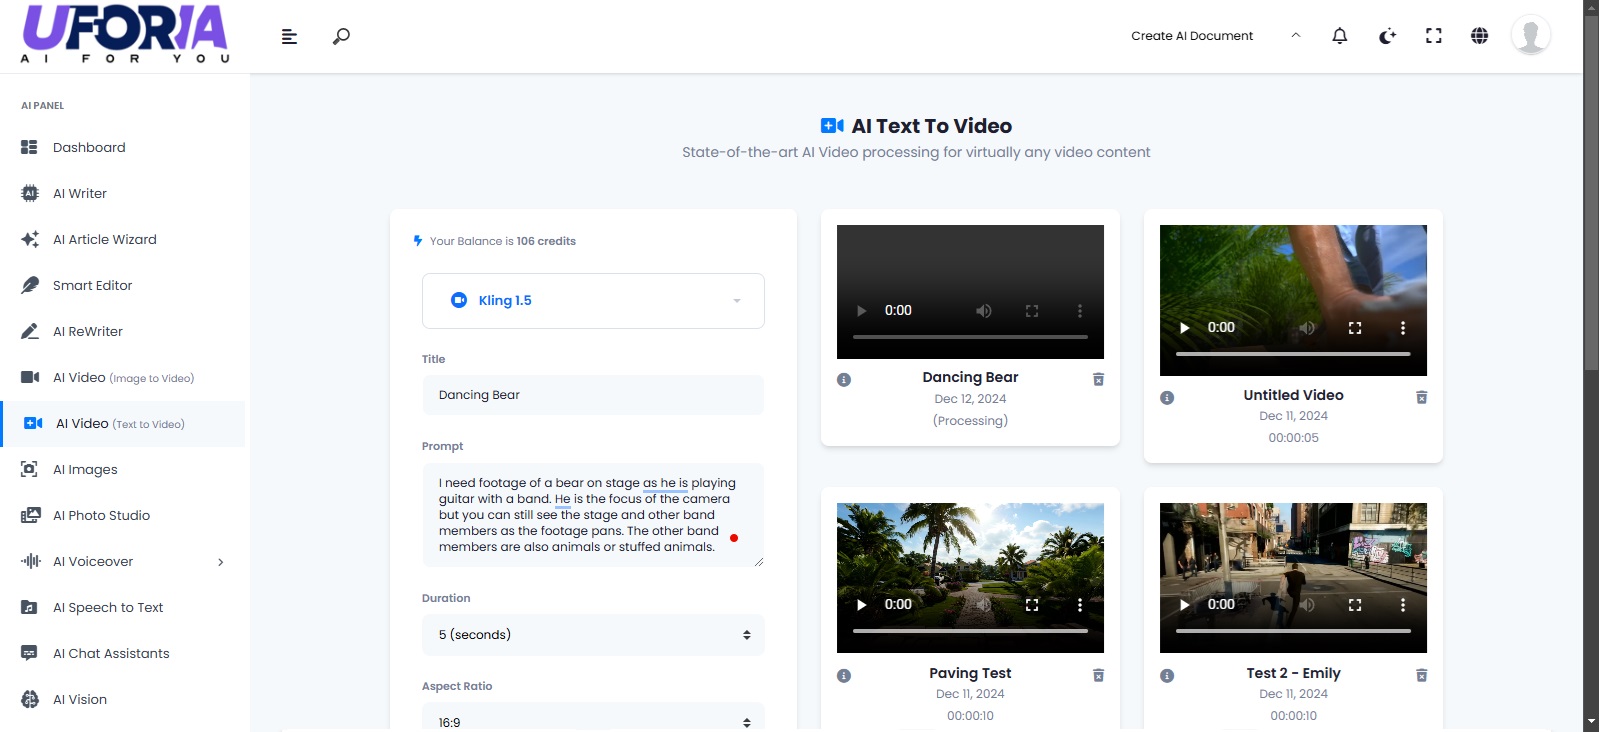1599x732 pixels.
Task: Open more options on Untitled Video player
Action: click(x=1403, y=328)
